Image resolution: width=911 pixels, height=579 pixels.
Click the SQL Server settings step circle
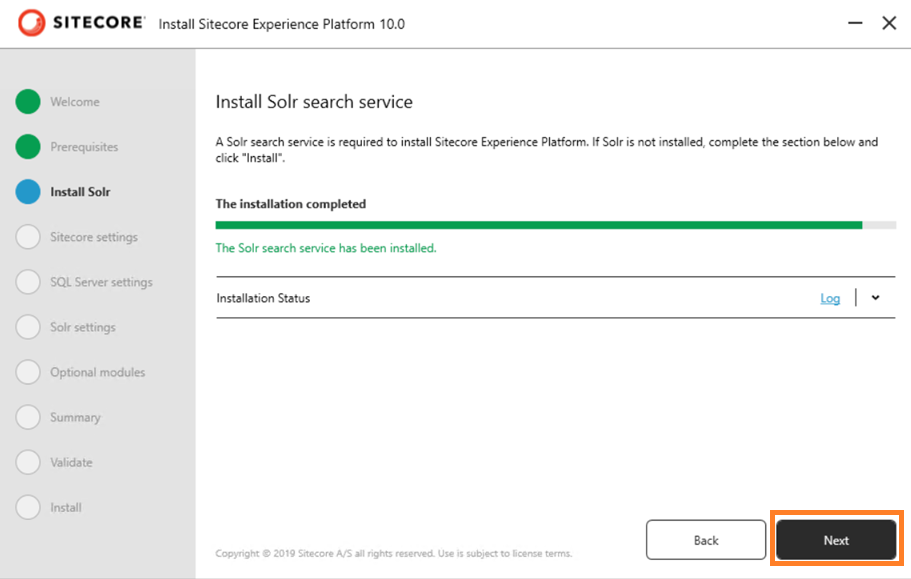click(x=28, y=282)
